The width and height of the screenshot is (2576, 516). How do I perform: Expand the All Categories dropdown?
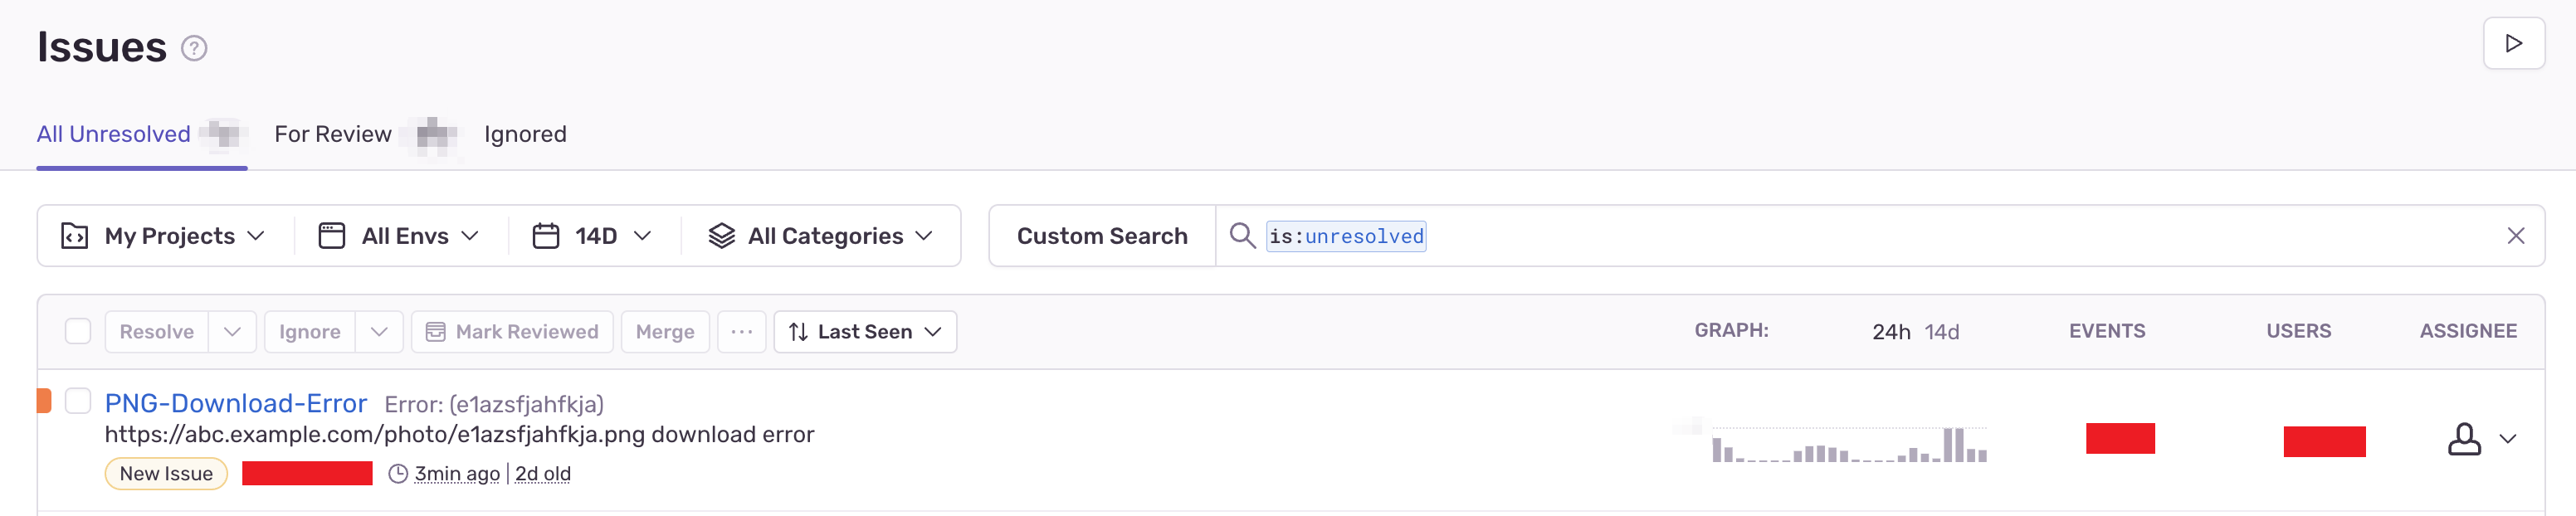(x=821, y=236)
